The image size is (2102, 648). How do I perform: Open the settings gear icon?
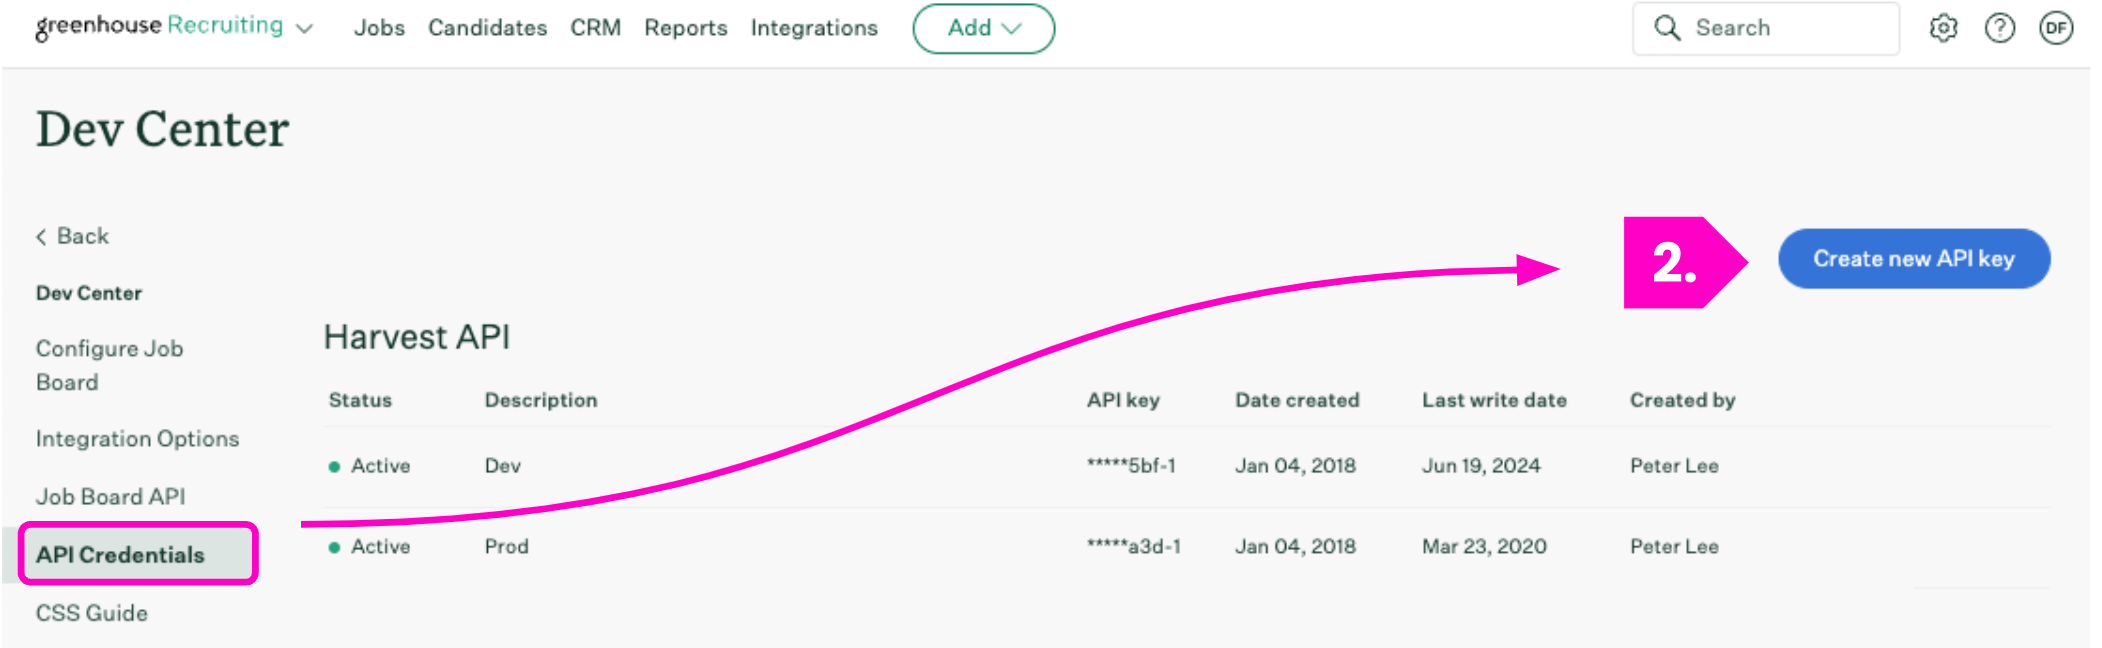coord(1943,28)
